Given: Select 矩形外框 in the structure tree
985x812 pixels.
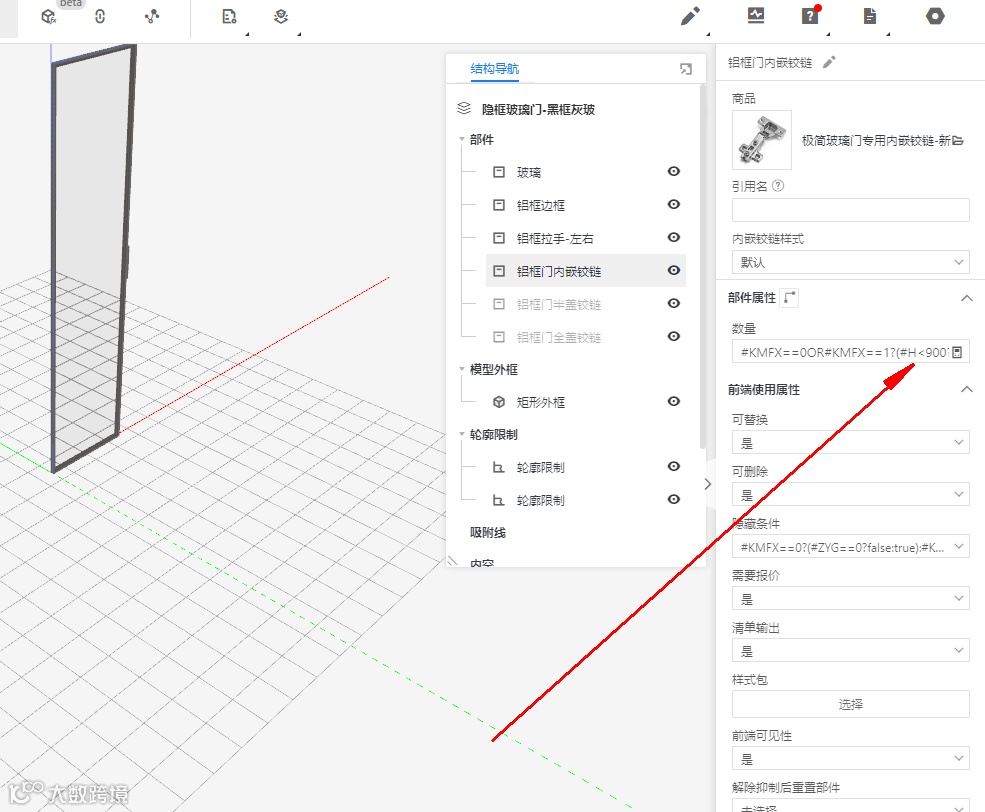Looking at the screenshot, I should 541,403.
